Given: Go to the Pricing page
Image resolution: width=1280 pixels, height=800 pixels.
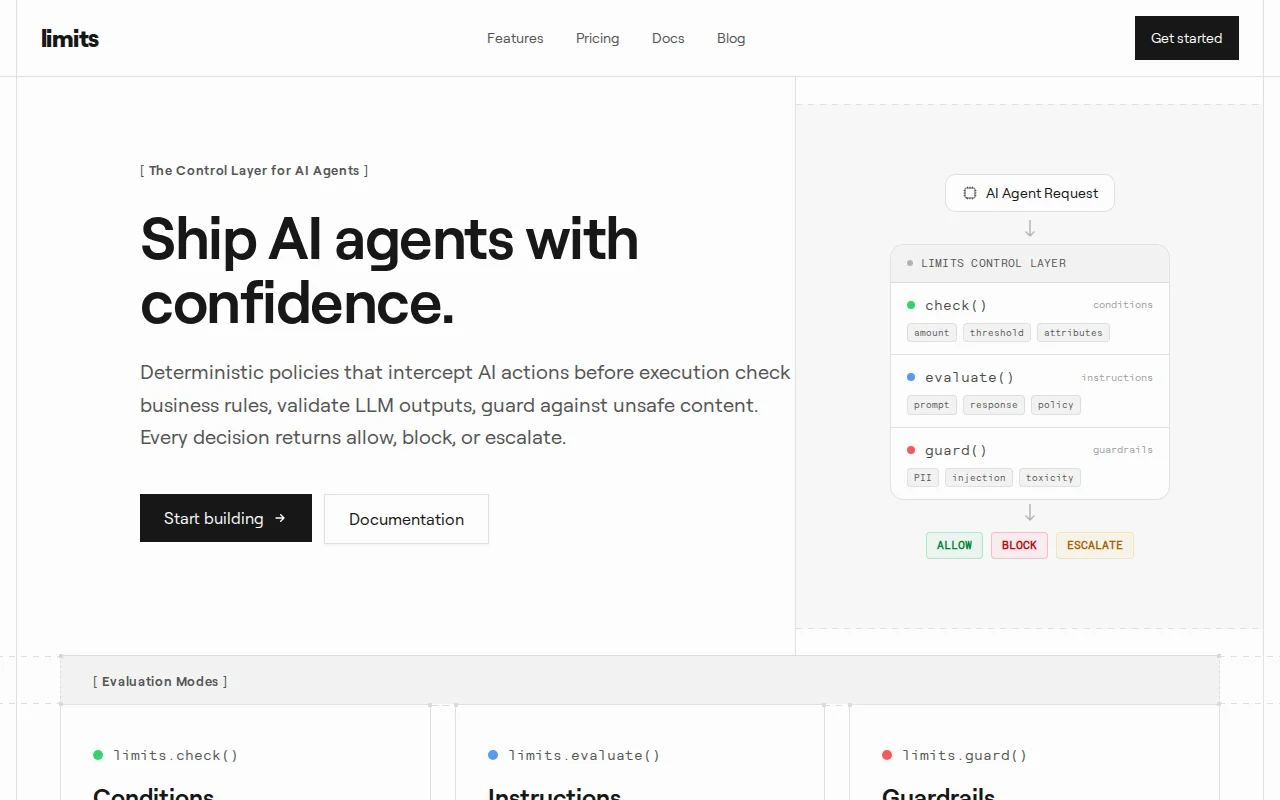Looking at the screenshot, I should click(597, 38).
